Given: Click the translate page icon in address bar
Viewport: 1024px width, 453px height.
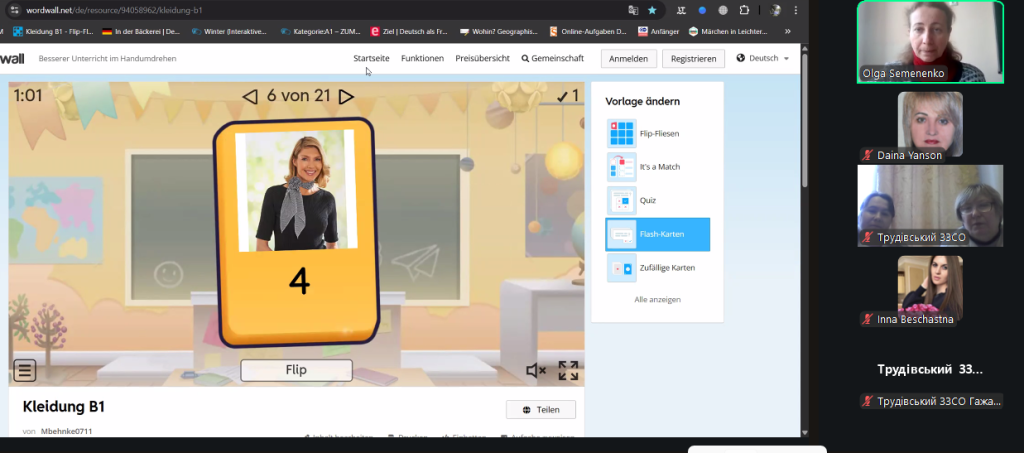Looking at the screenshot, I should [633, 9].
